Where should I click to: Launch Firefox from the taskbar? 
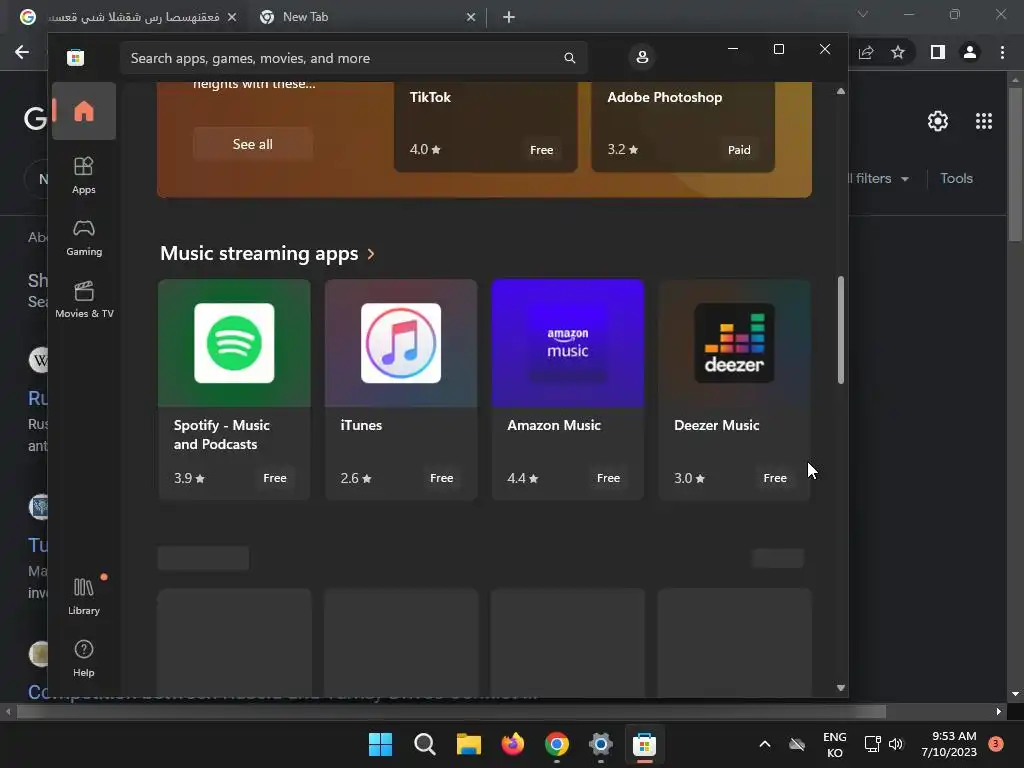click(513, 744)
